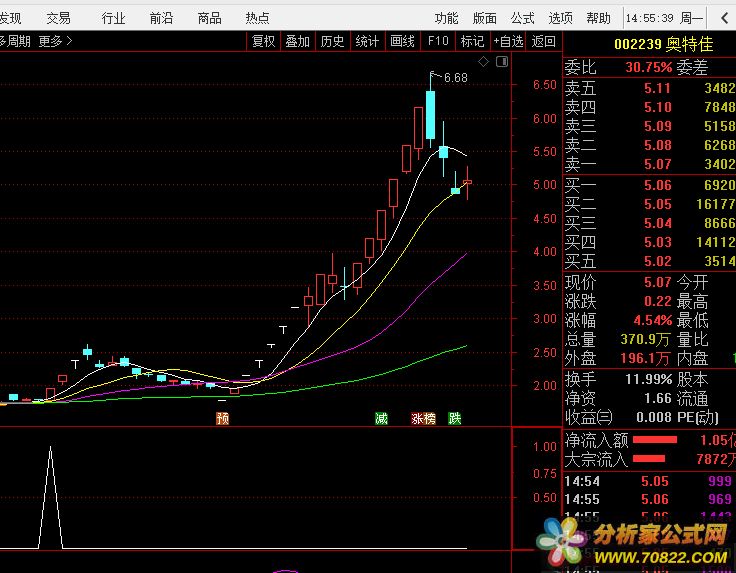This screenshot has height=573, width=736.
Task: Select the 14:55 trade row at 5.06
Action: point(649,499)
